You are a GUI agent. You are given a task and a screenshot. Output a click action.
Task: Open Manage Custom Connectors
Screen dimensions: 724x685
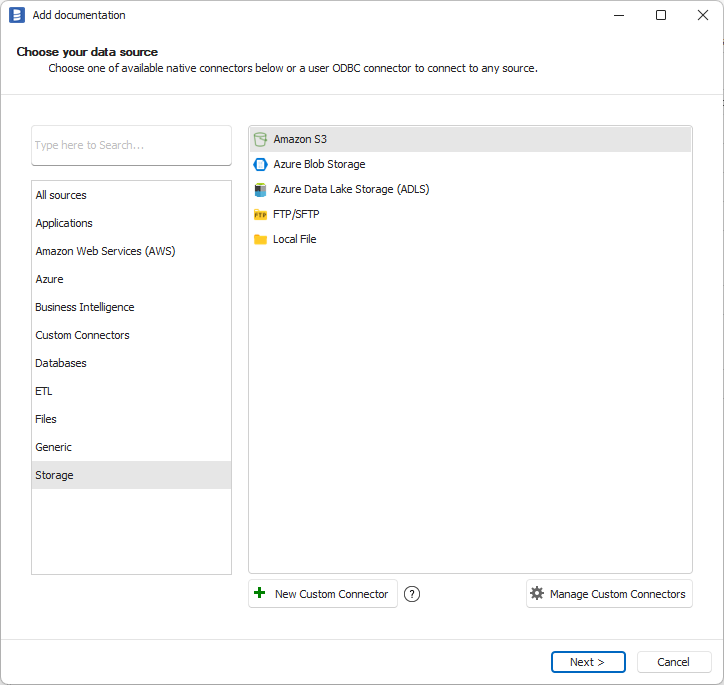click(609, 594)
